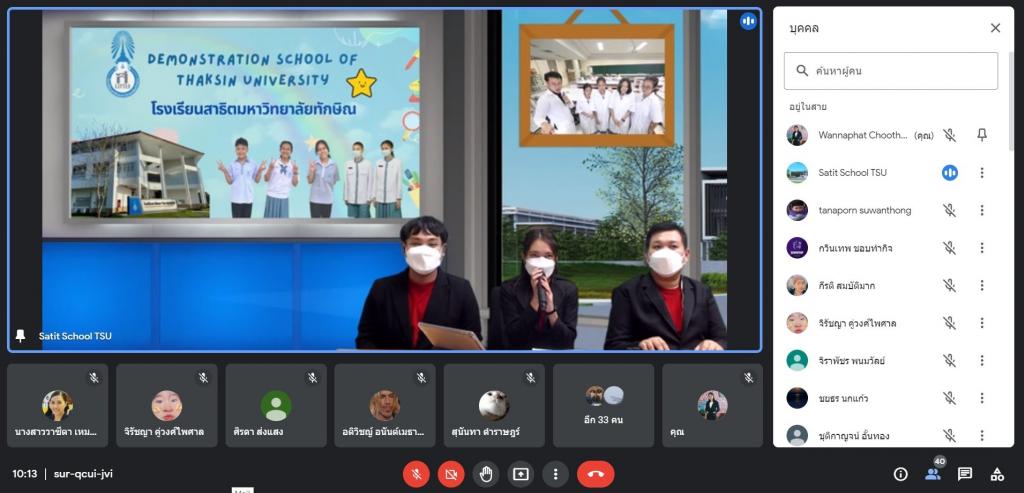
Task: Pin Wannaphat Chooth... in the people list
Action: tap(982, 135)
